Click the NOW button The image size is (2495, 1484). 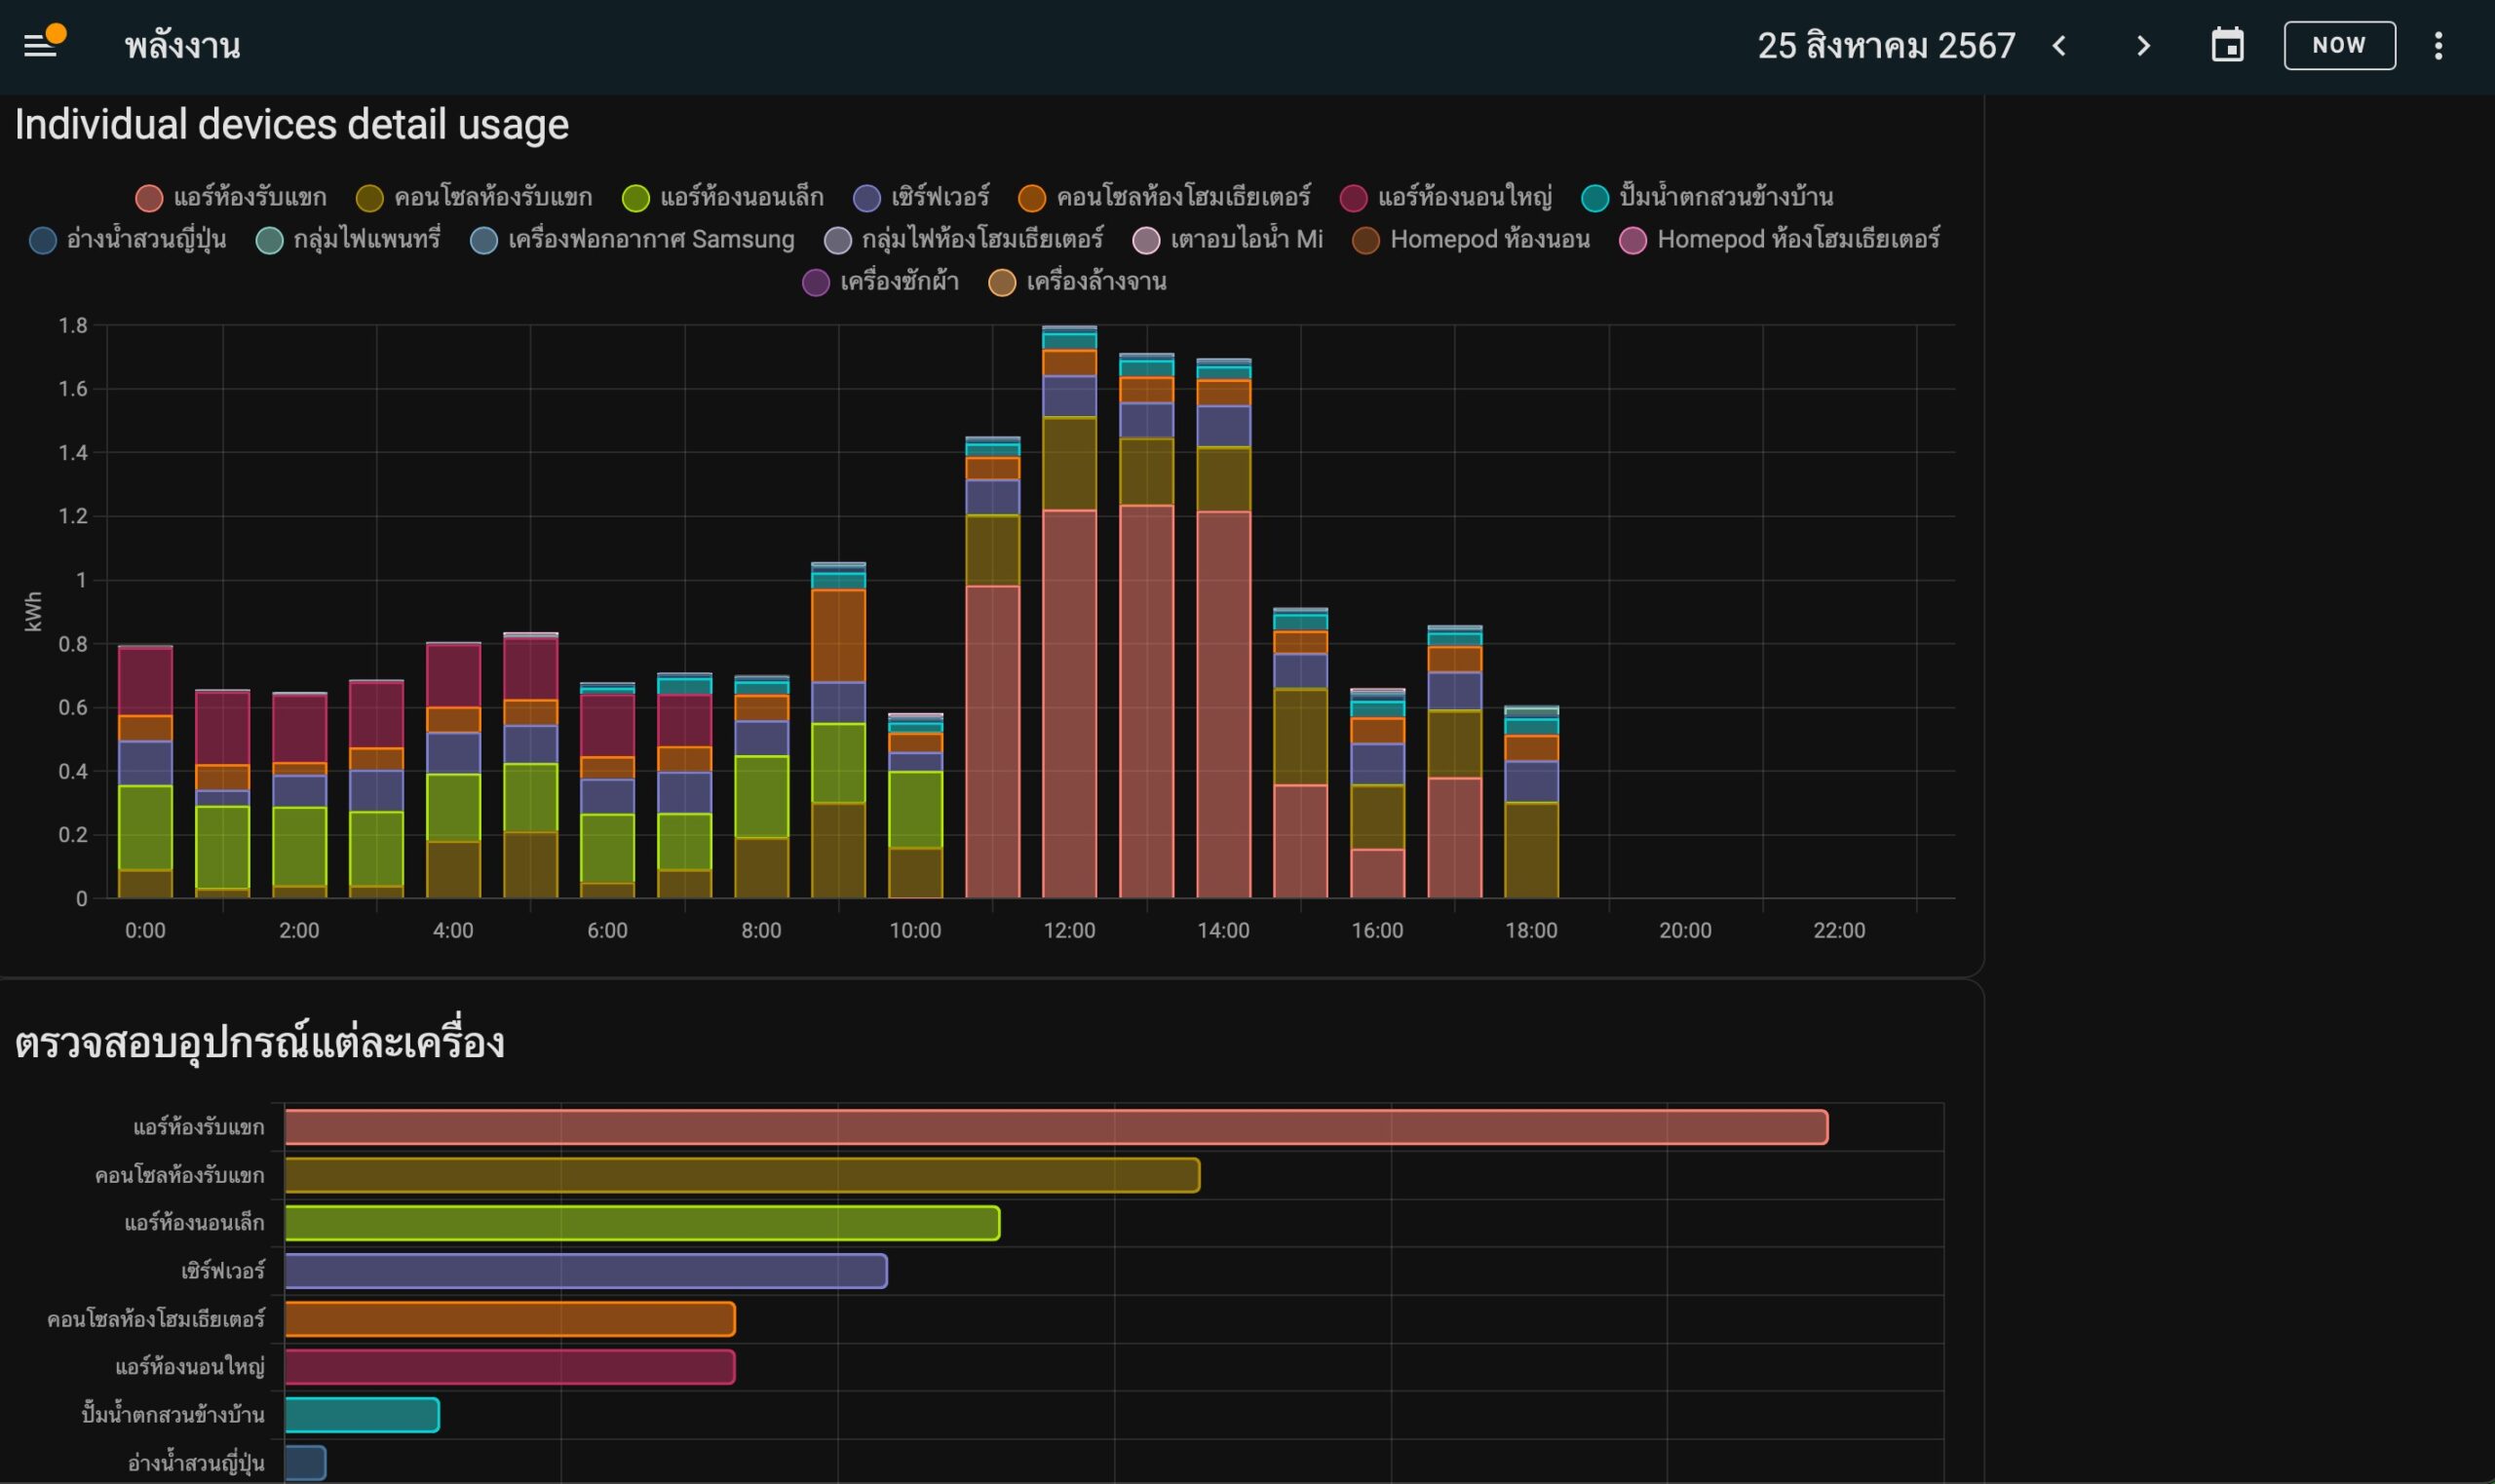(2338, 46)
